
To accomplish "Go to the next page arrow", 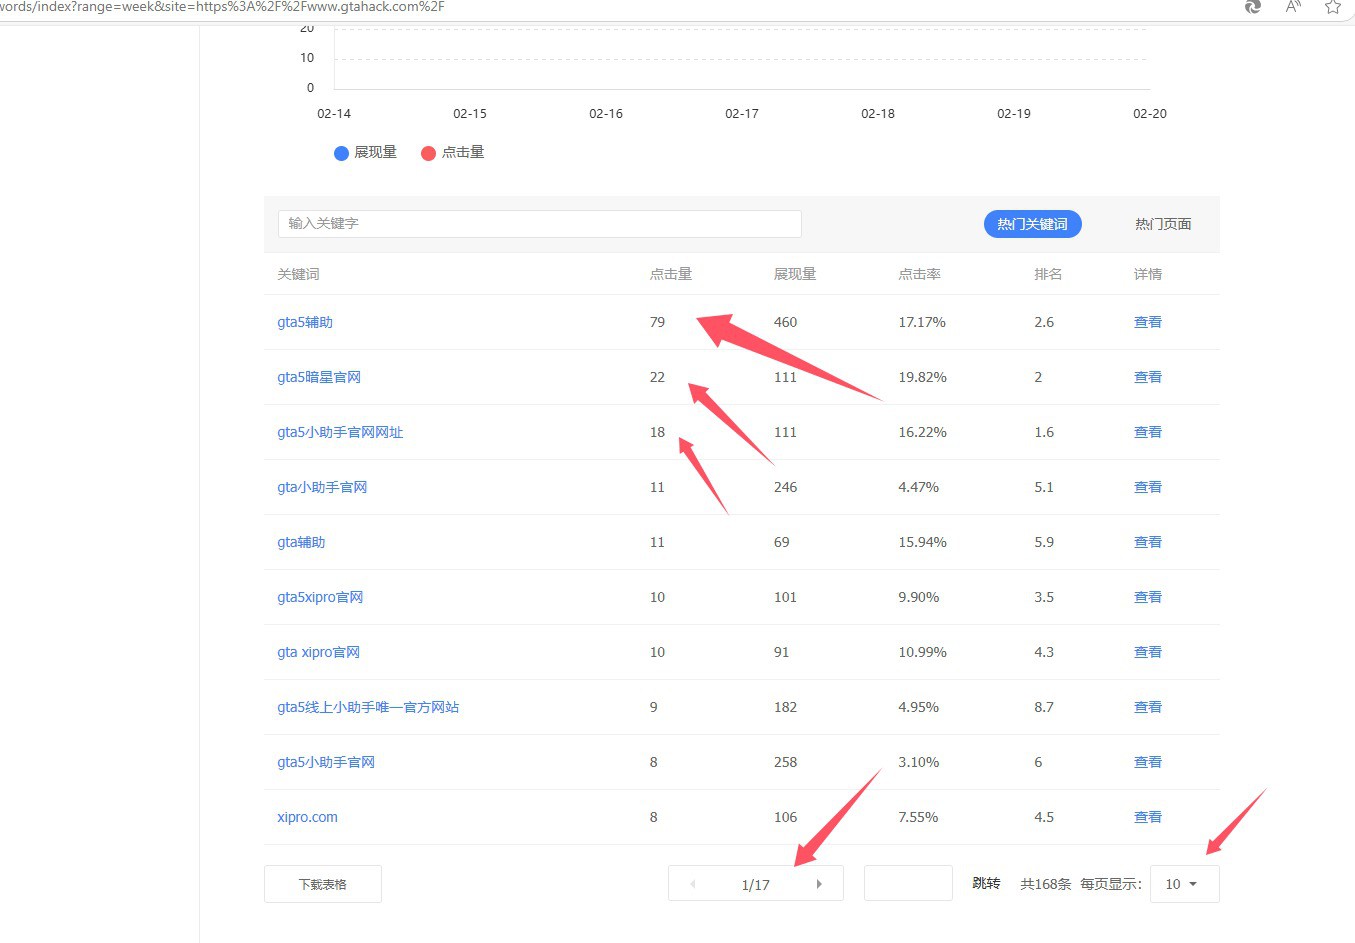I will pyautogui.click(x=819, y=884).
